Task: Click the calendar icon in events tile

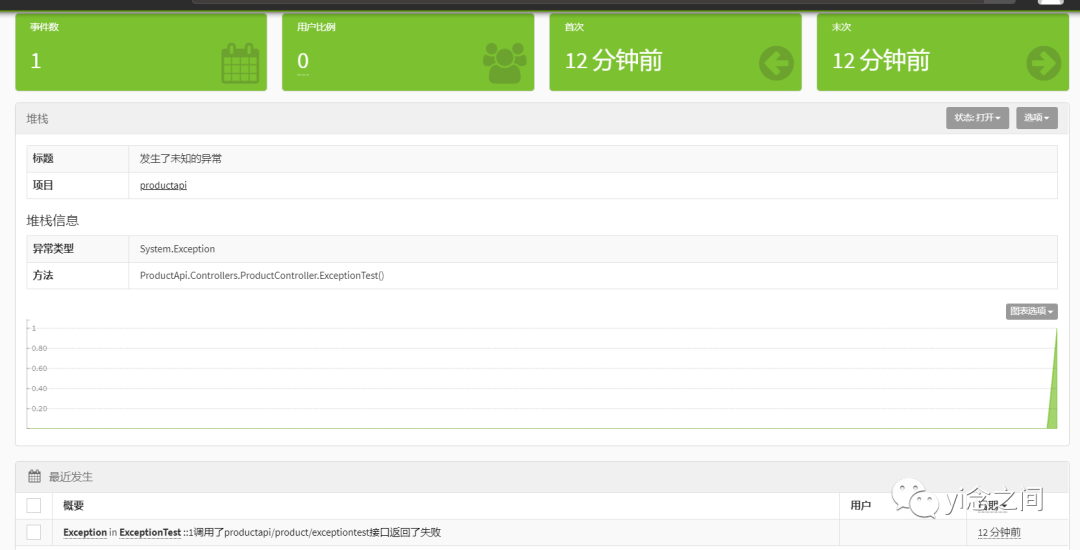Action: pos(240,63)
